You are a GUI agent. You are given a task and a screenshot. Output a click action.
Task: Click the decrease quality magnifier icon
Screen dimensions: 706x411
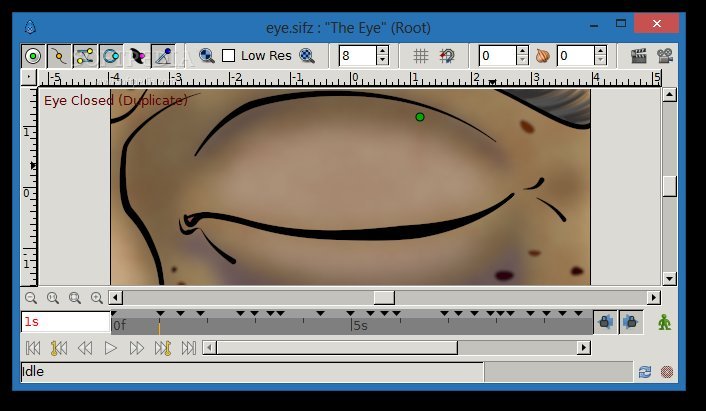coord(206,56)
